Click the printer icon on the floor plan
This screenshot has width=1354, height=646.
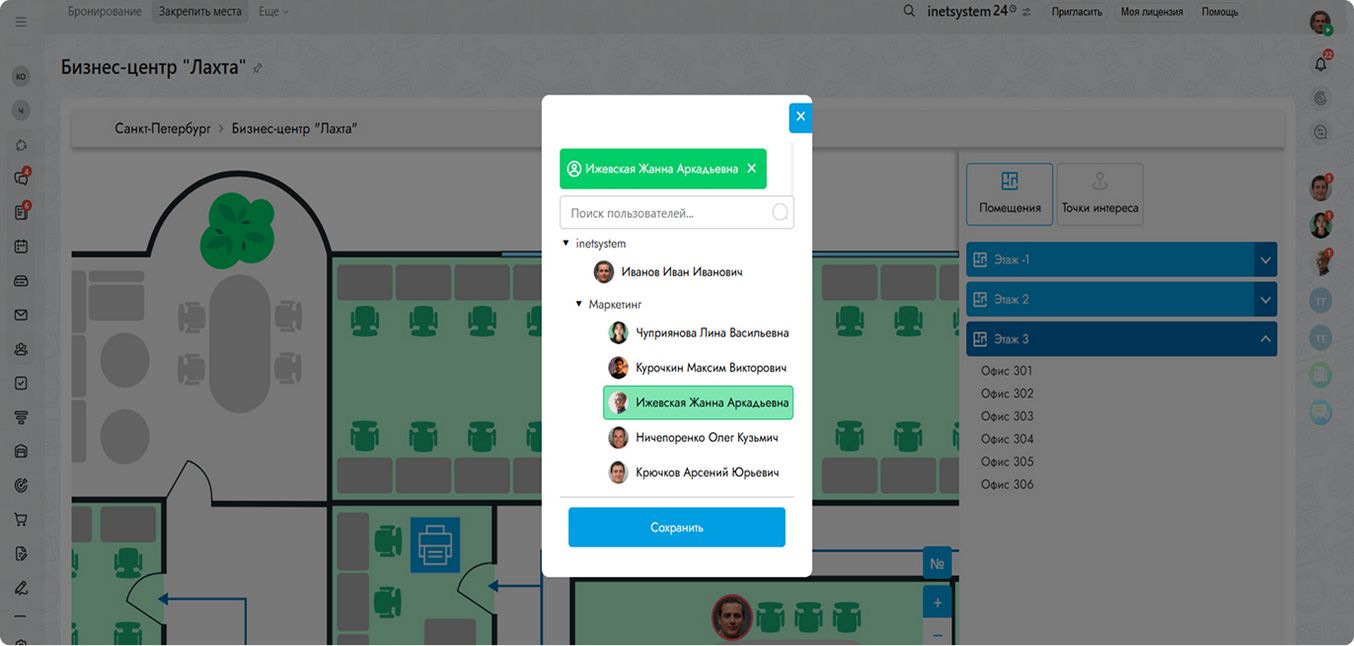[435, 545]
